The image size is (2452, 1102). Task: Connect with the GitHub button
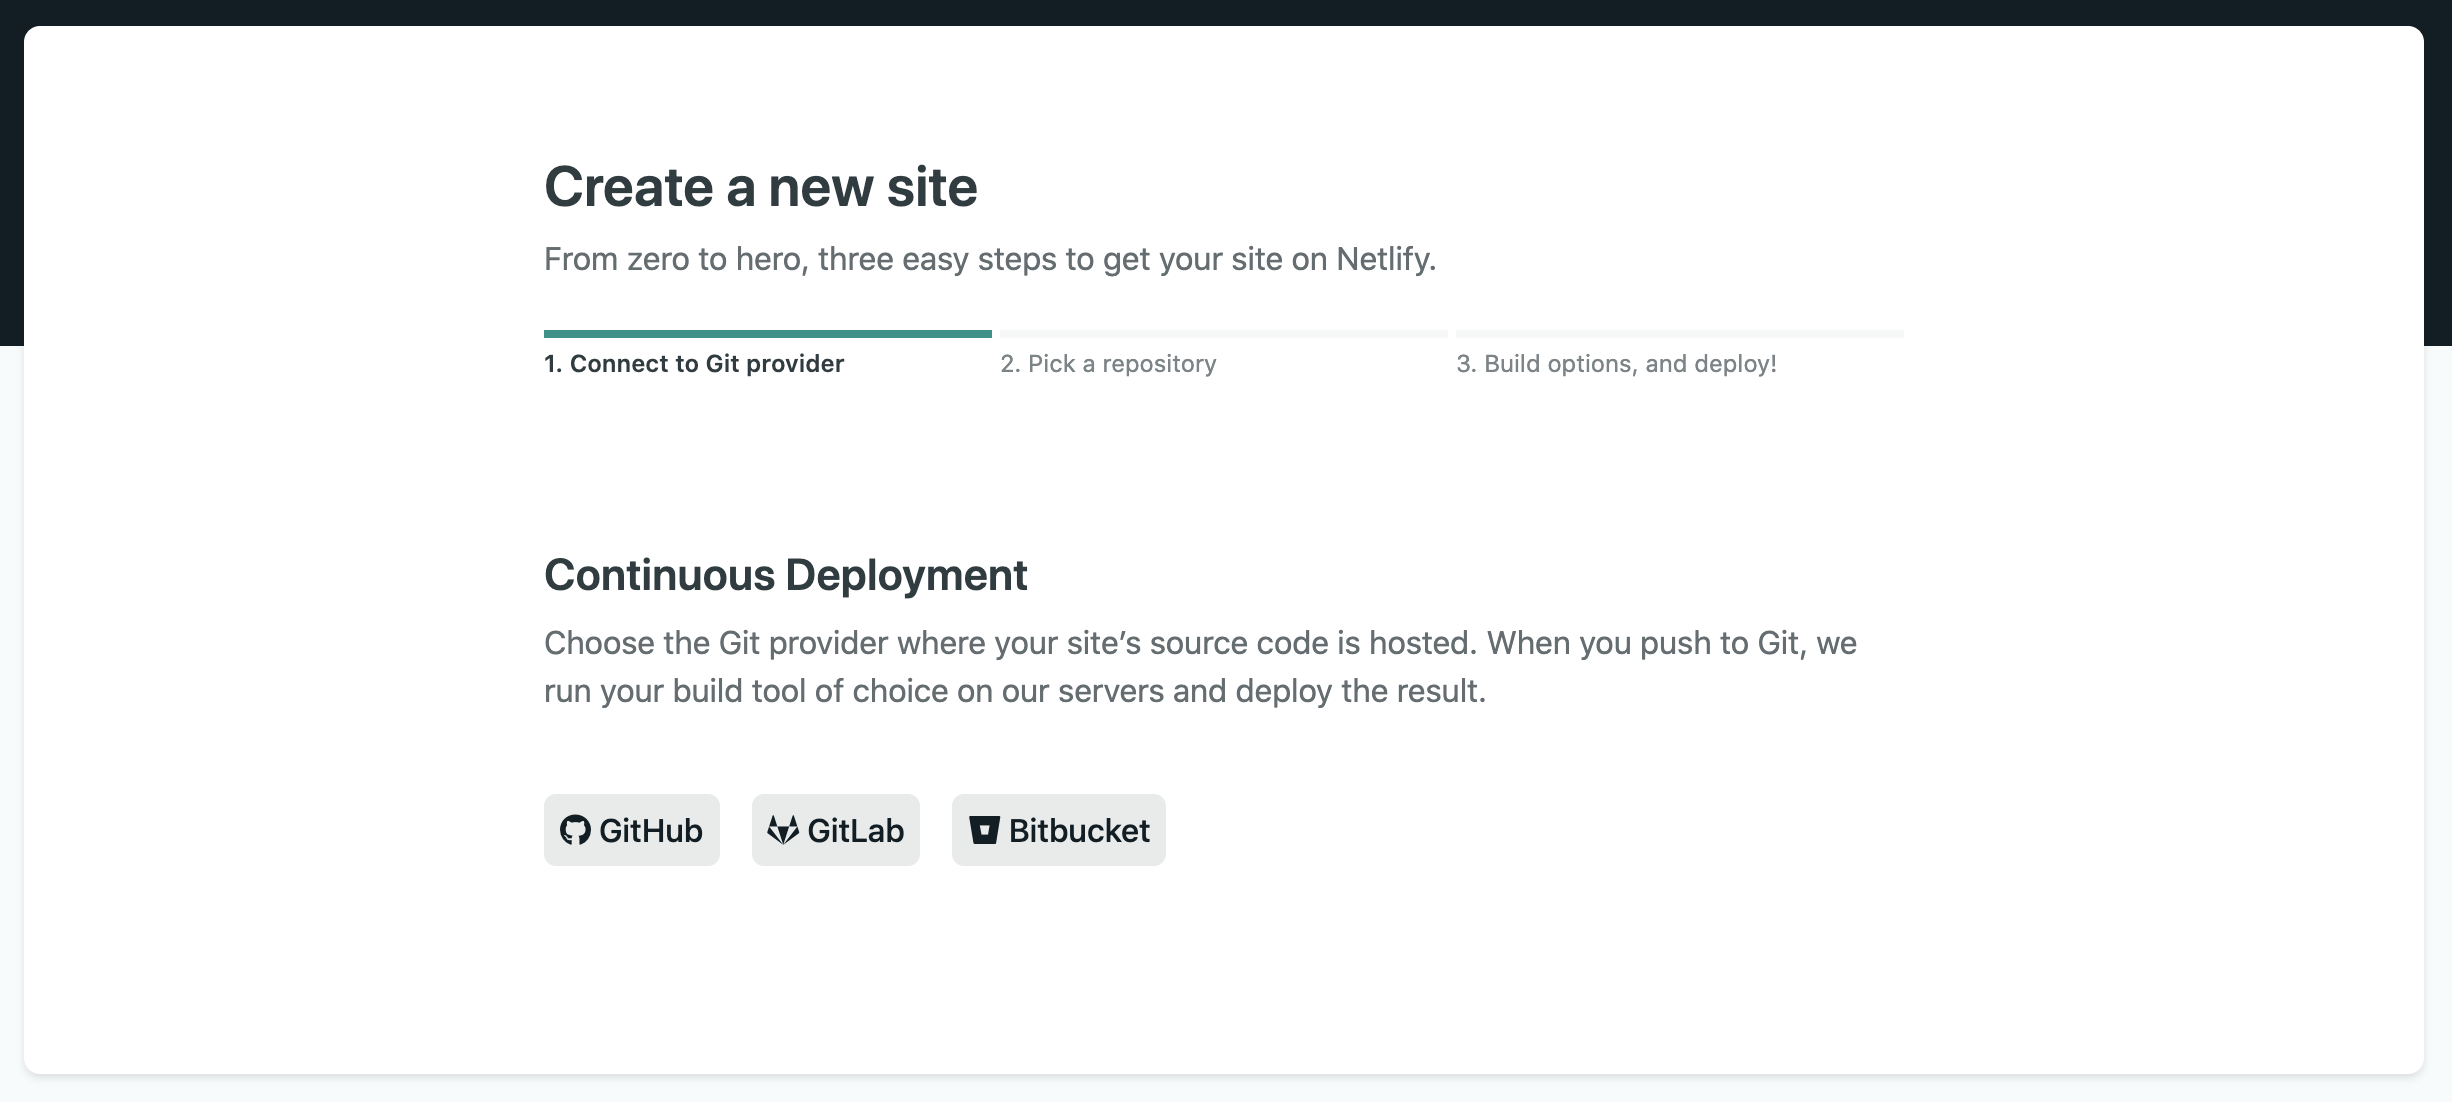pyautogui.click(x=631, y=830)
